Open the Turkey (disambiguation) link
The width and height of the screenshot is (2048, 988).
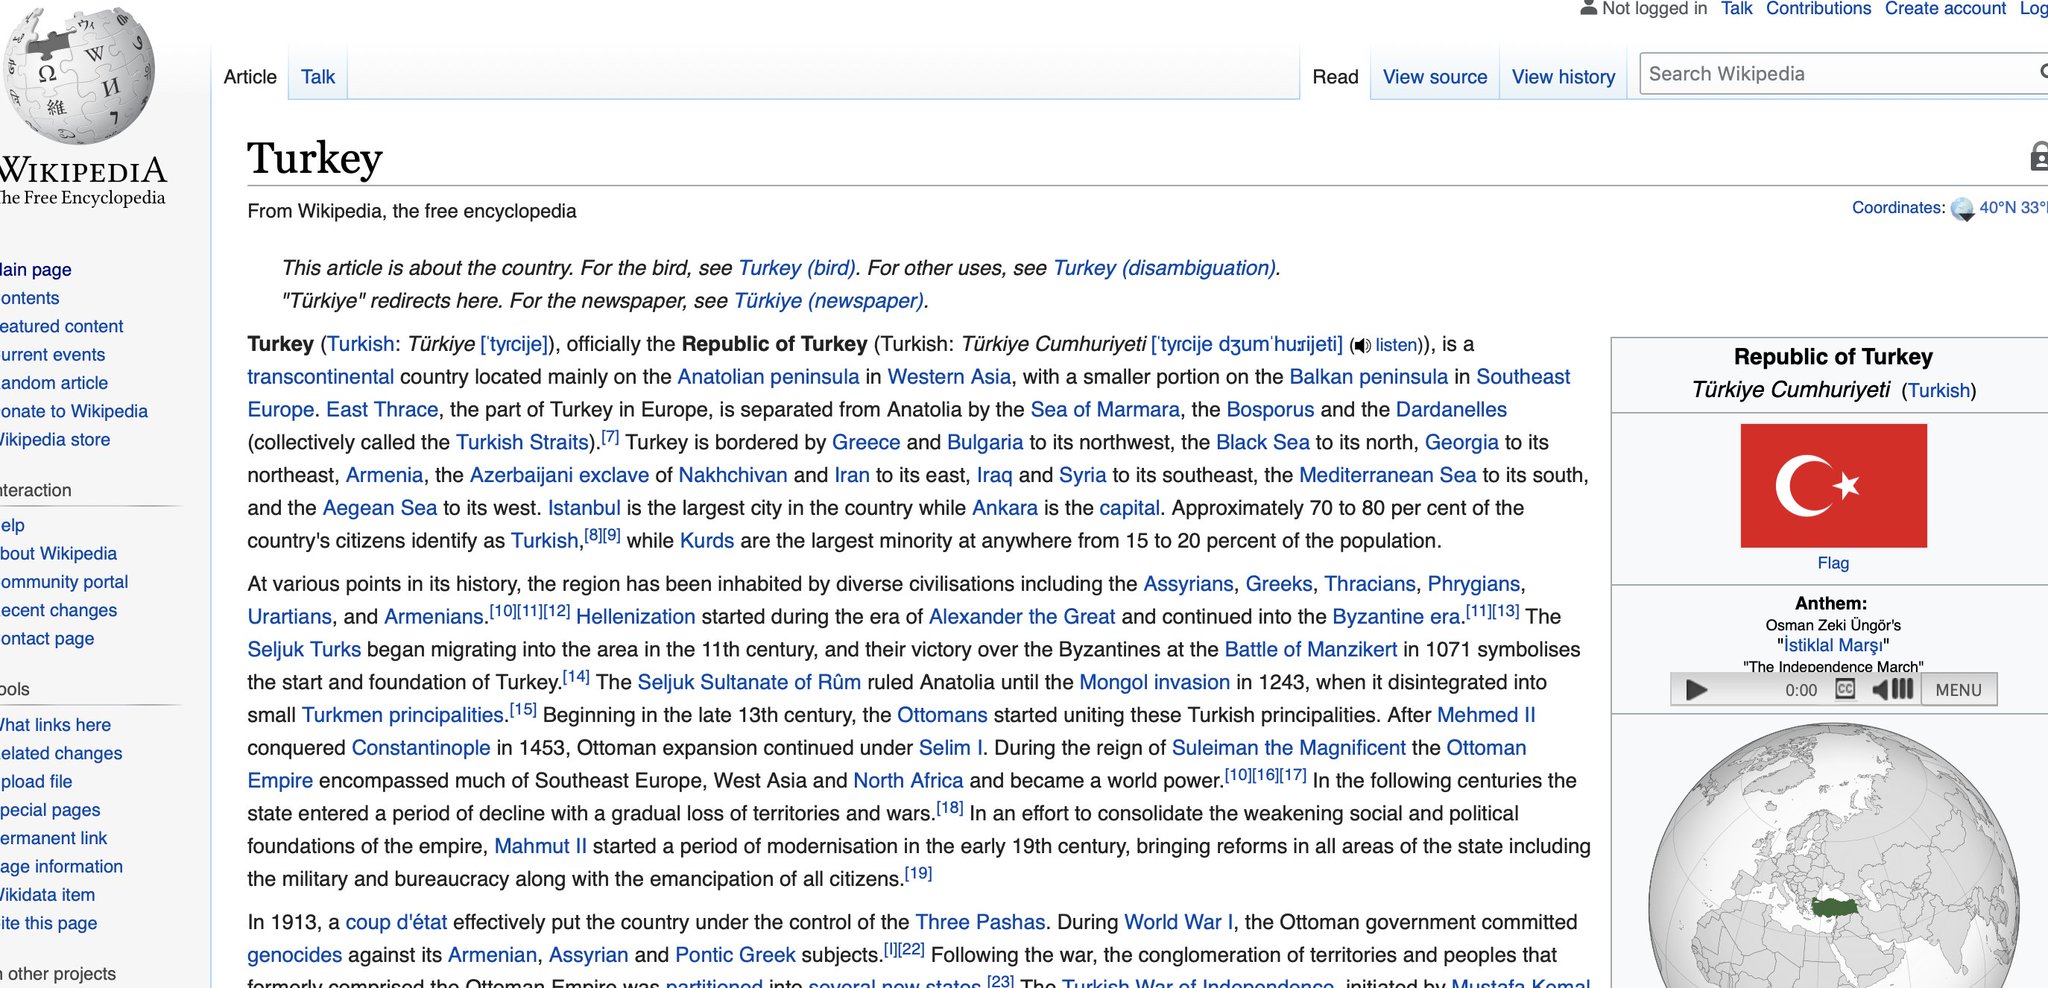tap(1164, 268)
